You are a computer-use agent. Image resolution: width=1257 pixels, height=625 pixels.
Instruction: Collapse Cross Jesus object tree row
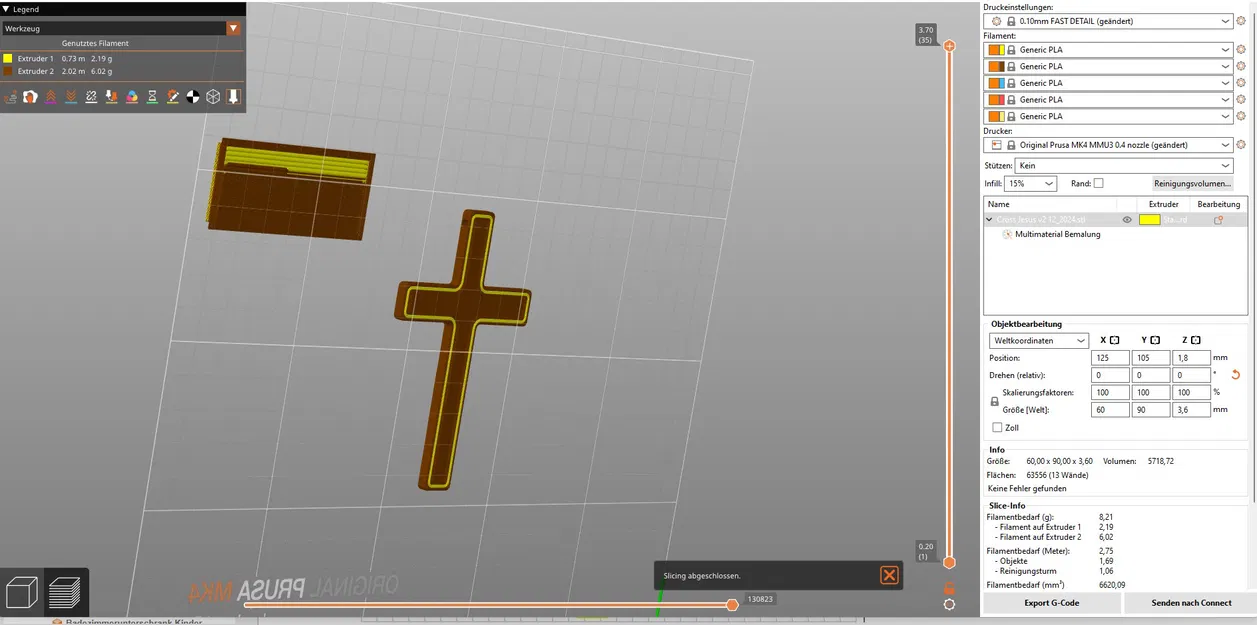pyautogui.click(x=989, y=220)
